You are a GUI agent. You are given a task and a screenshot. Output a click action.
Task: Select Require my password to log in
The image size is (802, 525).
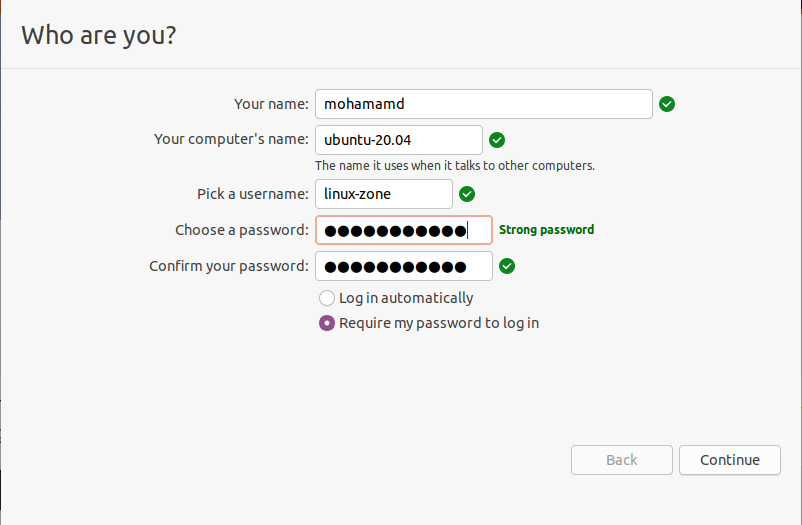pyautogui.click(x=327, y=323)
